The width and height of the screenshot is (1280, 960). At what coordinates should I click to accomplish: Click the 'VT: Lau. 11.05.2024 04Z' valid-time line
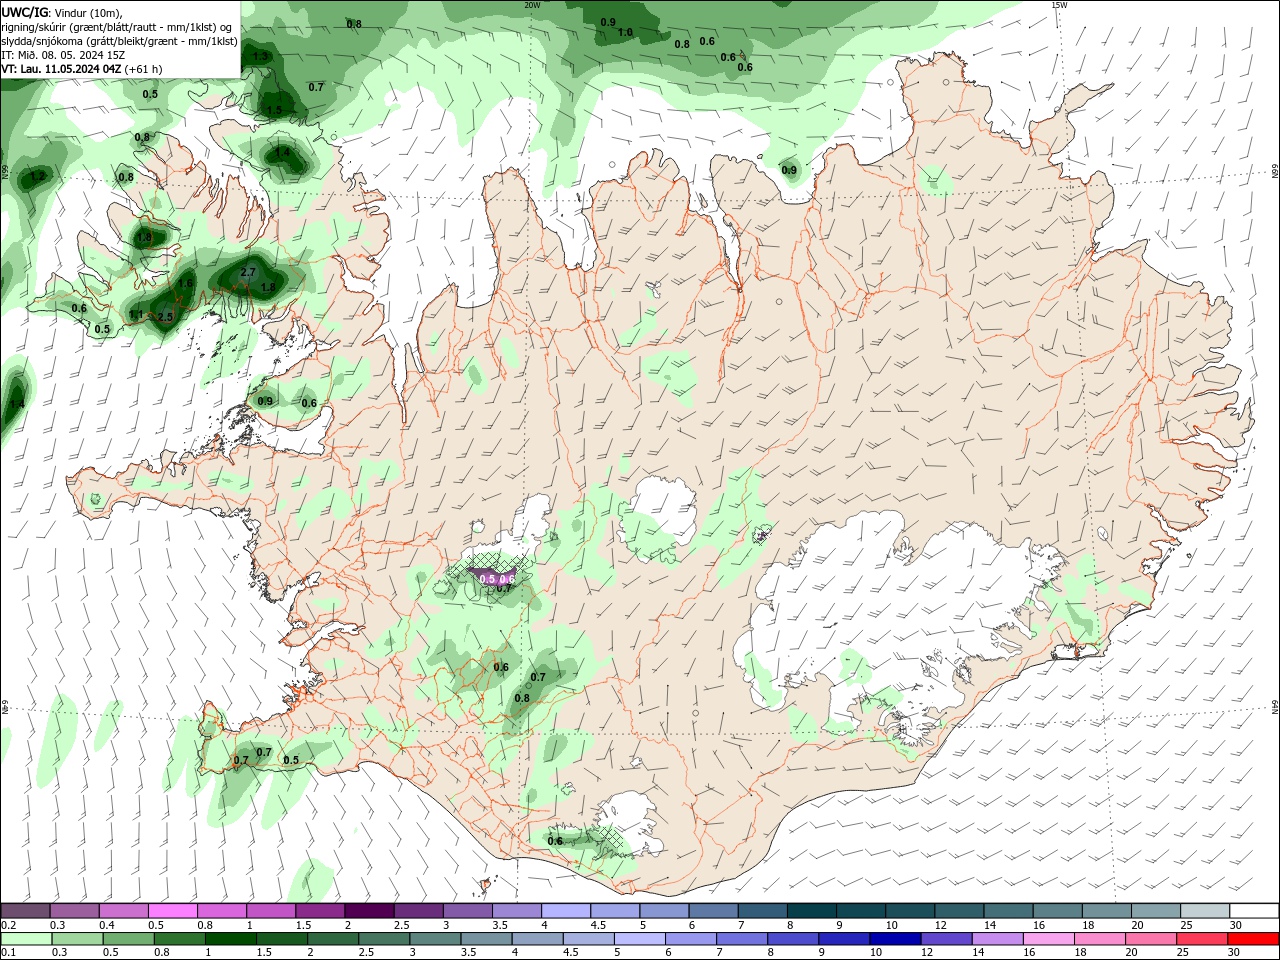coord(62,69)
